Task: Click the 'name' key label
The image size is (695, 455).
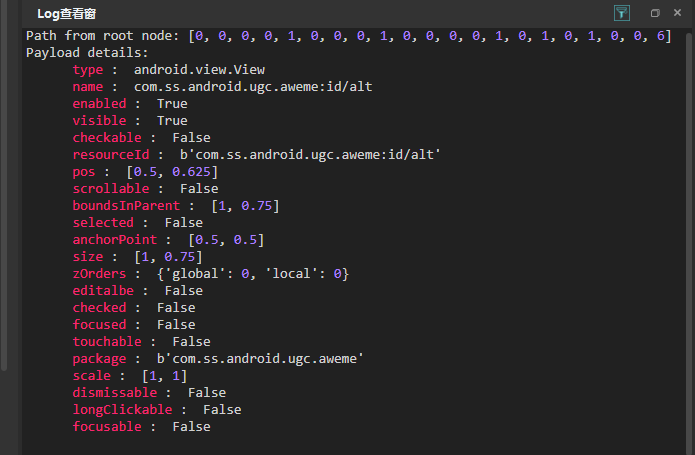Action: (88, 87)
